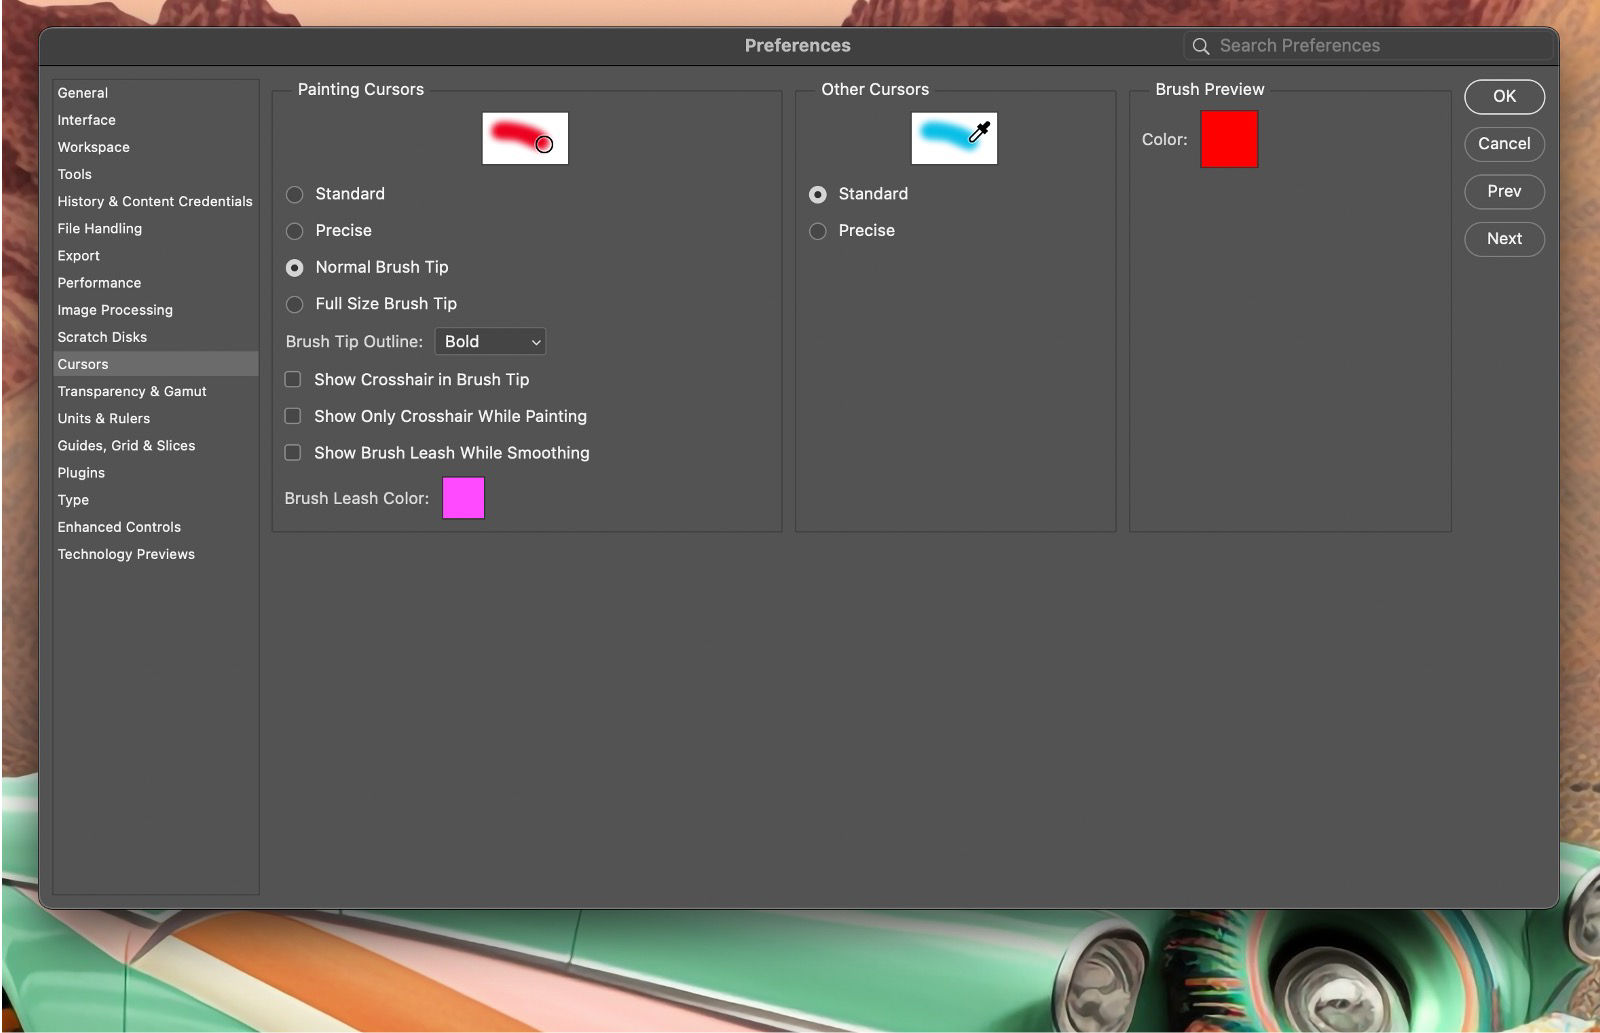Click the red brush stroke preview image
This screenshot has height=1033, width=1600.
pyautogui.click(x=525, y=138)
